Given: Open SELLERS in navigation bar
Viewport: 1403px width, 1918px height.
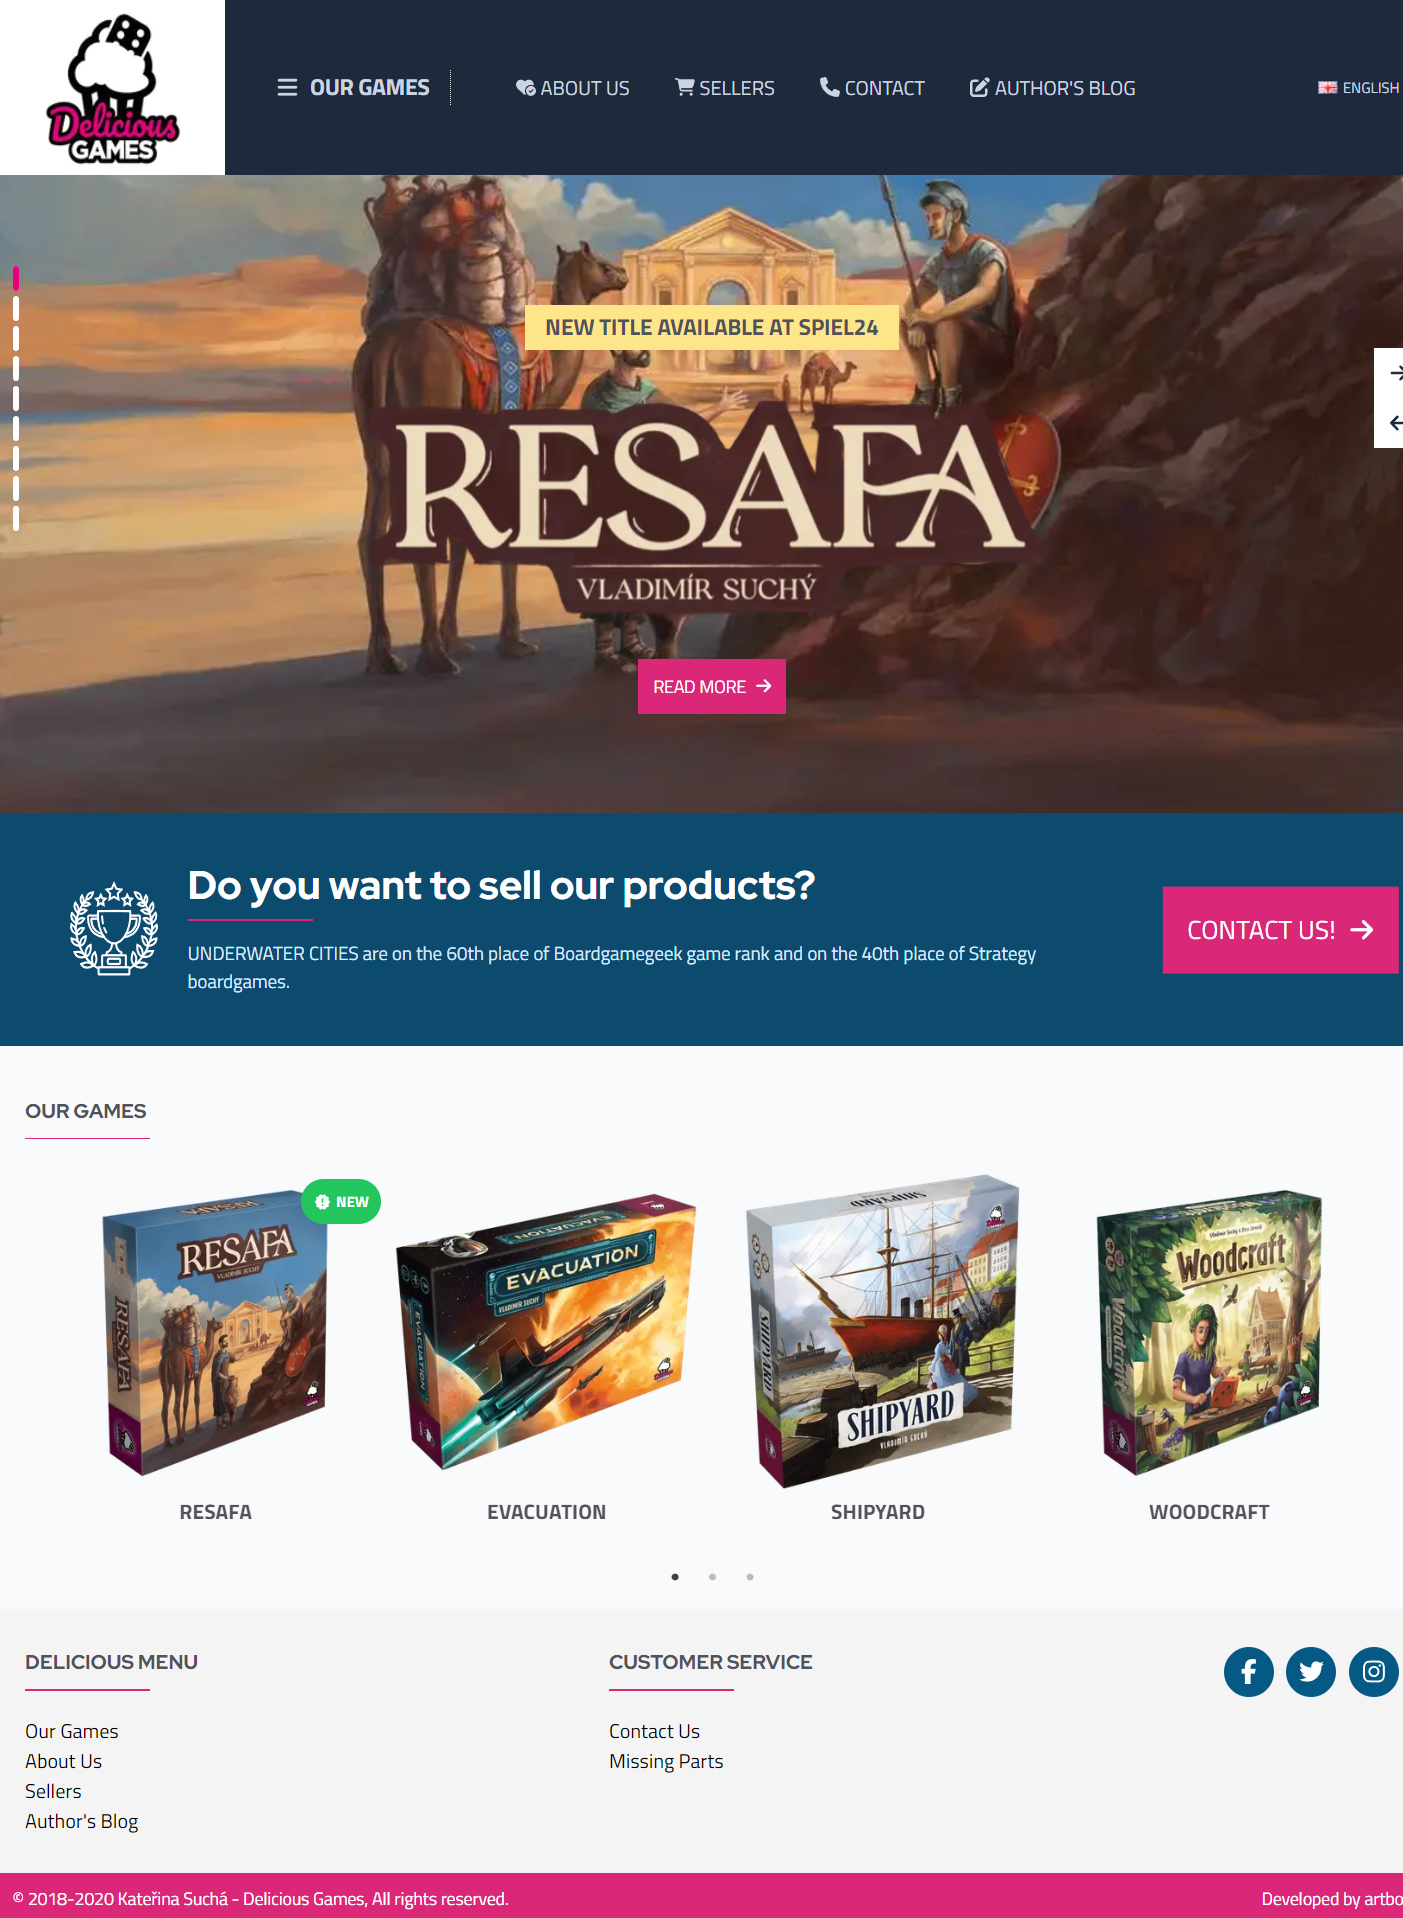Looking at the screenshot, I should point(725,88).
